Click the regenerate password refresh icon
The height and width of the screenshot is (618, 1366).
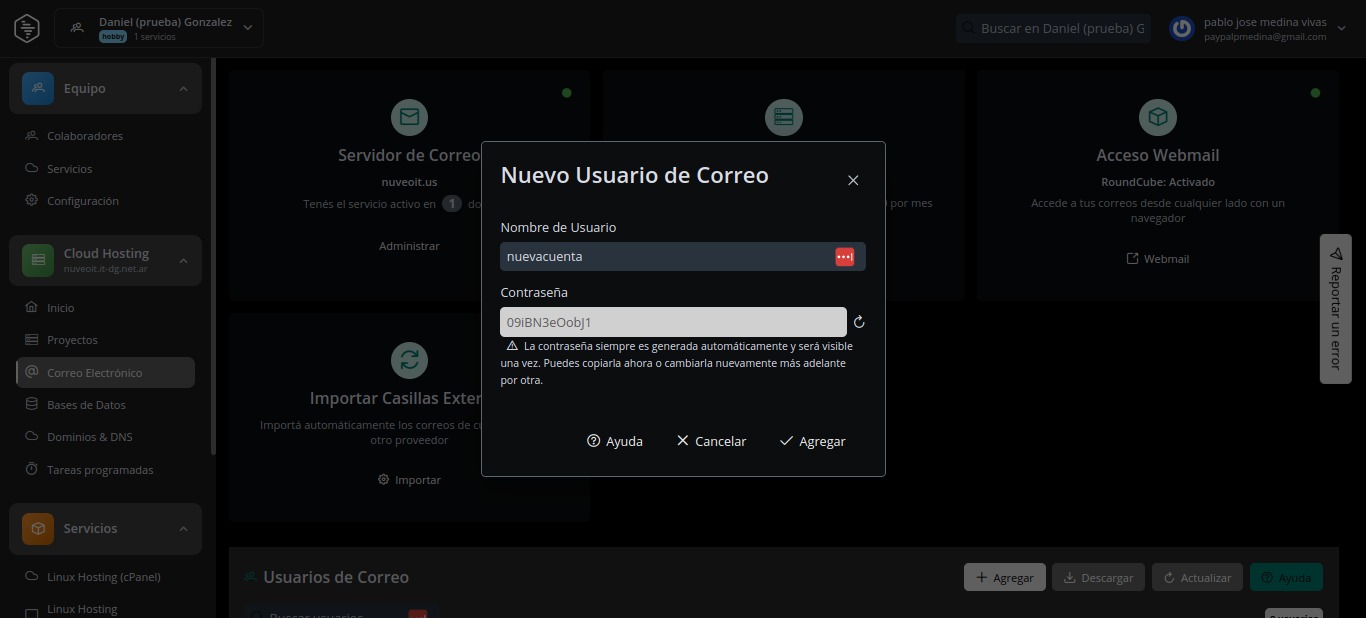tap(858, 323)
